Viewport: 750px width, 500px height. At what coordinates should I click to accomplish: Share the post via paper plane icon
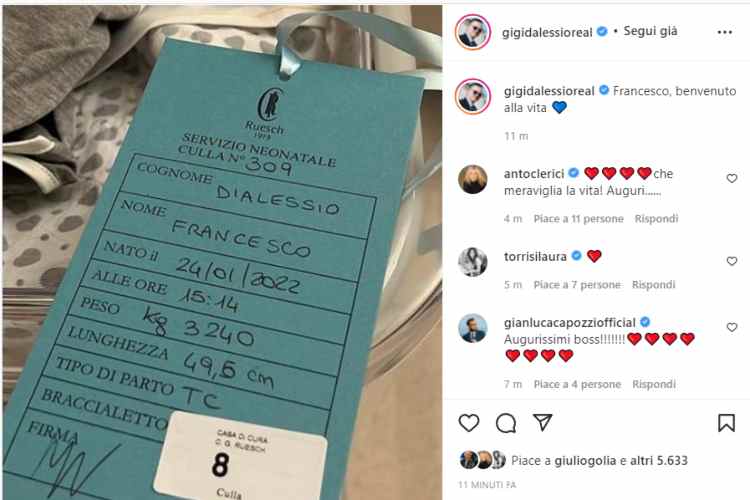[x=543, y=422]
